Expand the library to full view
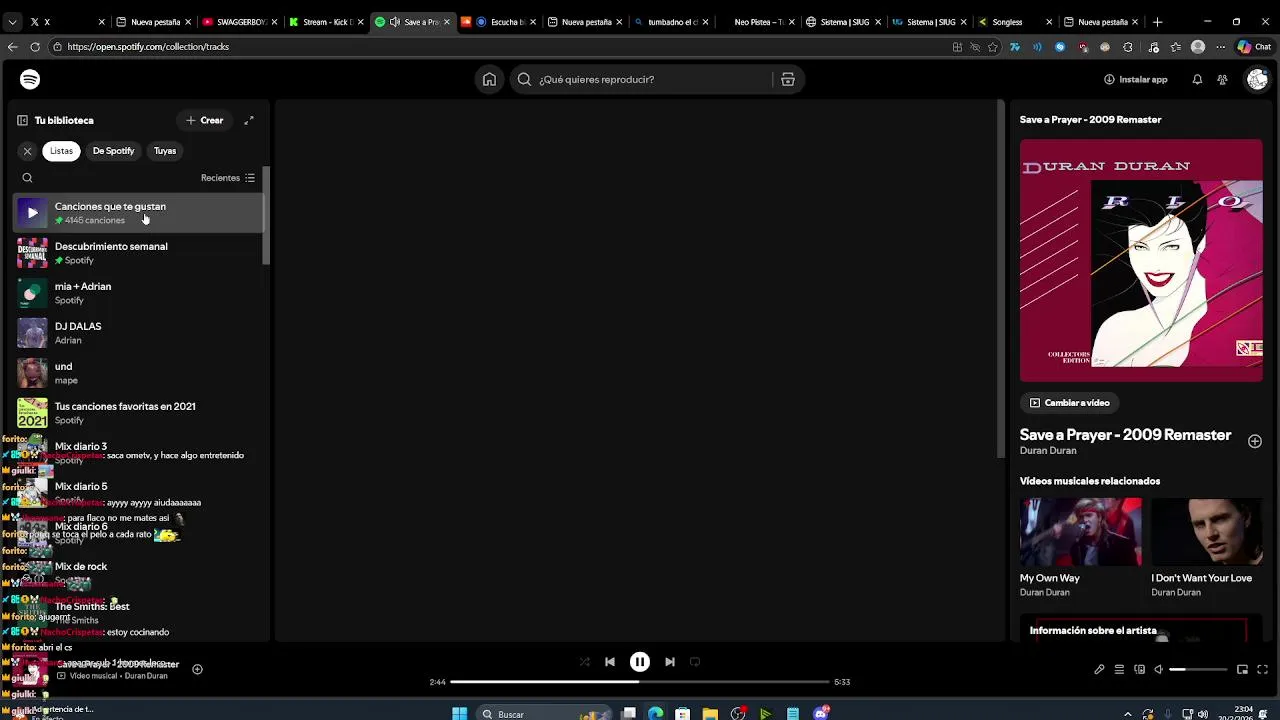The image size is (1280, 720). (249, 120)
